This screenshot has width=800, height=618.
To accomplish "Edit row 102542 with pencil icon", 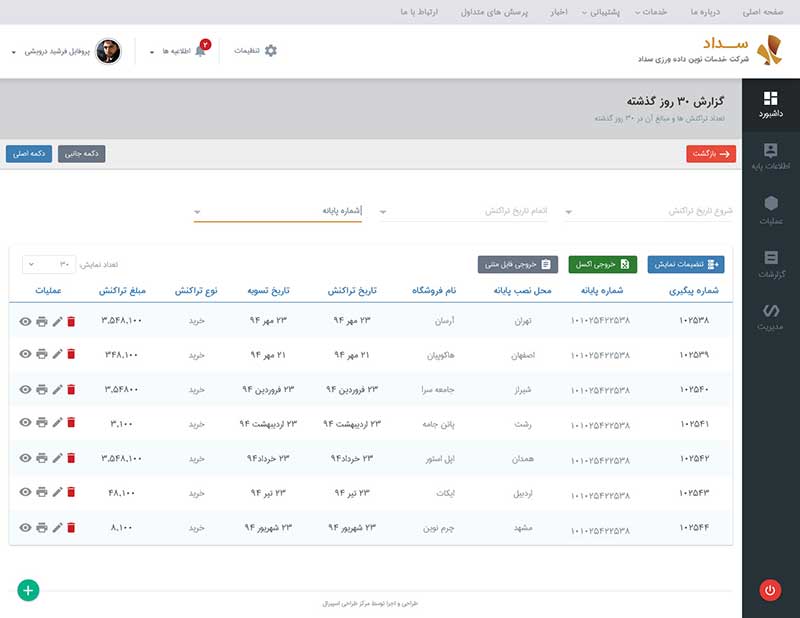I will pyautogui.click(x=57, y=458).
